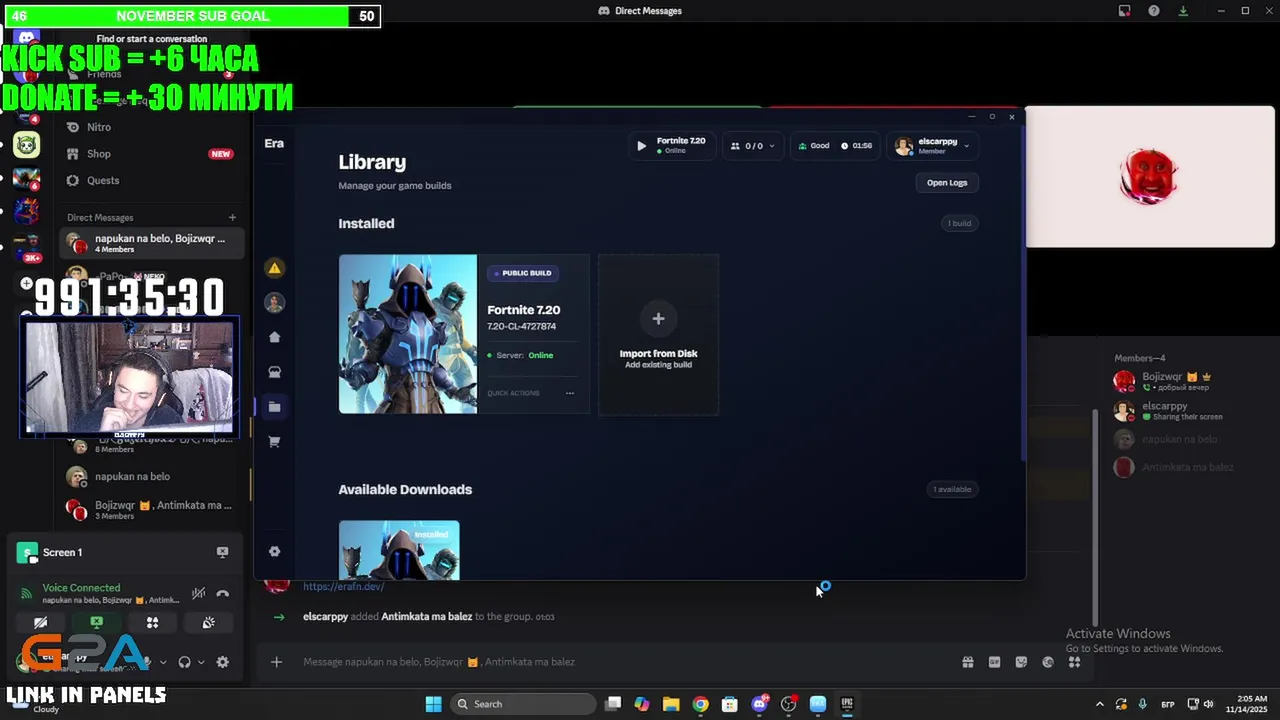Open the napukan na belo, Bojizwqr group chat
The height and width of the screenshot is (720, 1280).
coord(152,243)
